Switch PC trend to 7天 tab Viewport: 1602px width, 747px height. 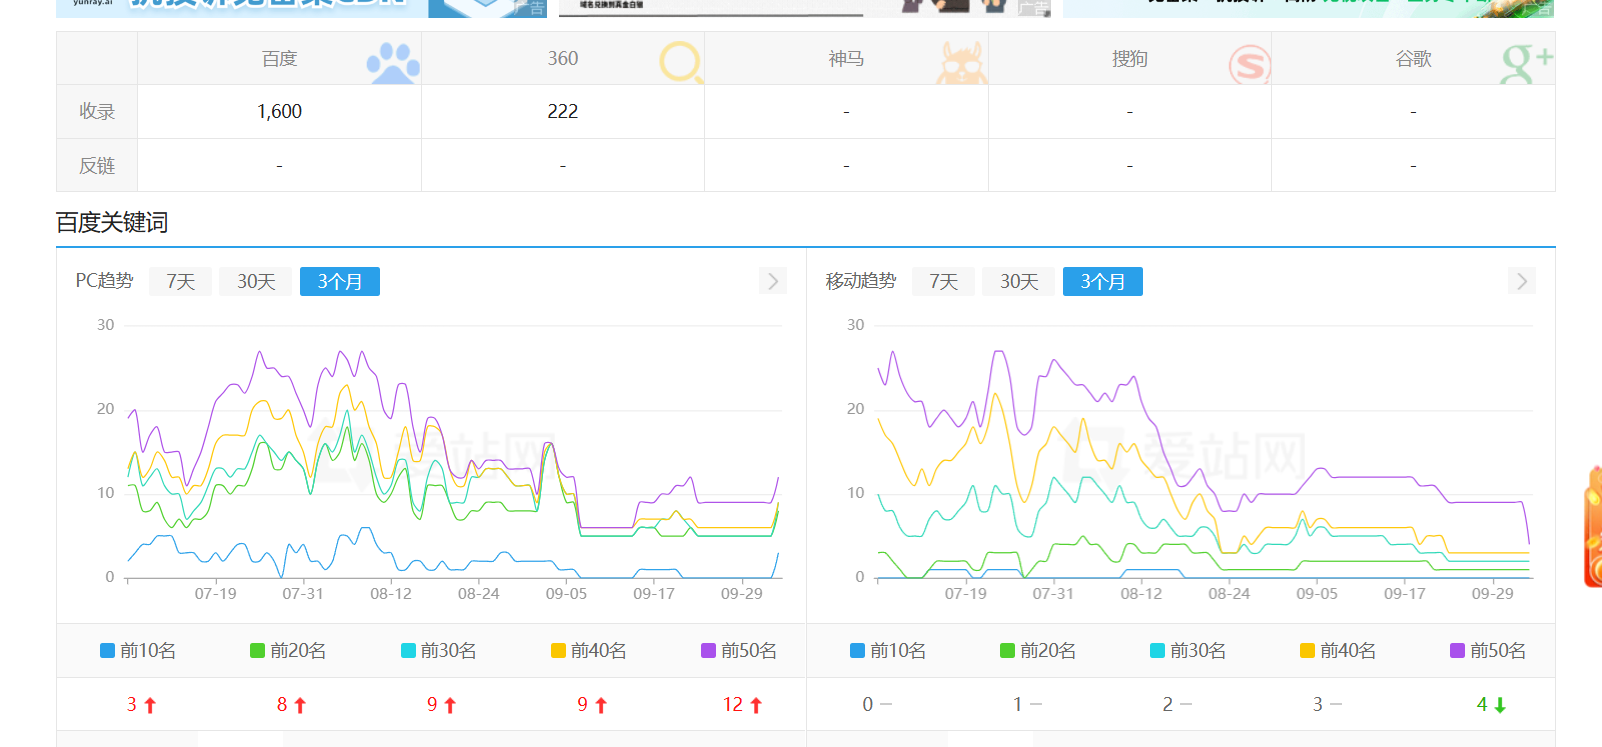click(x=180, y=282)
